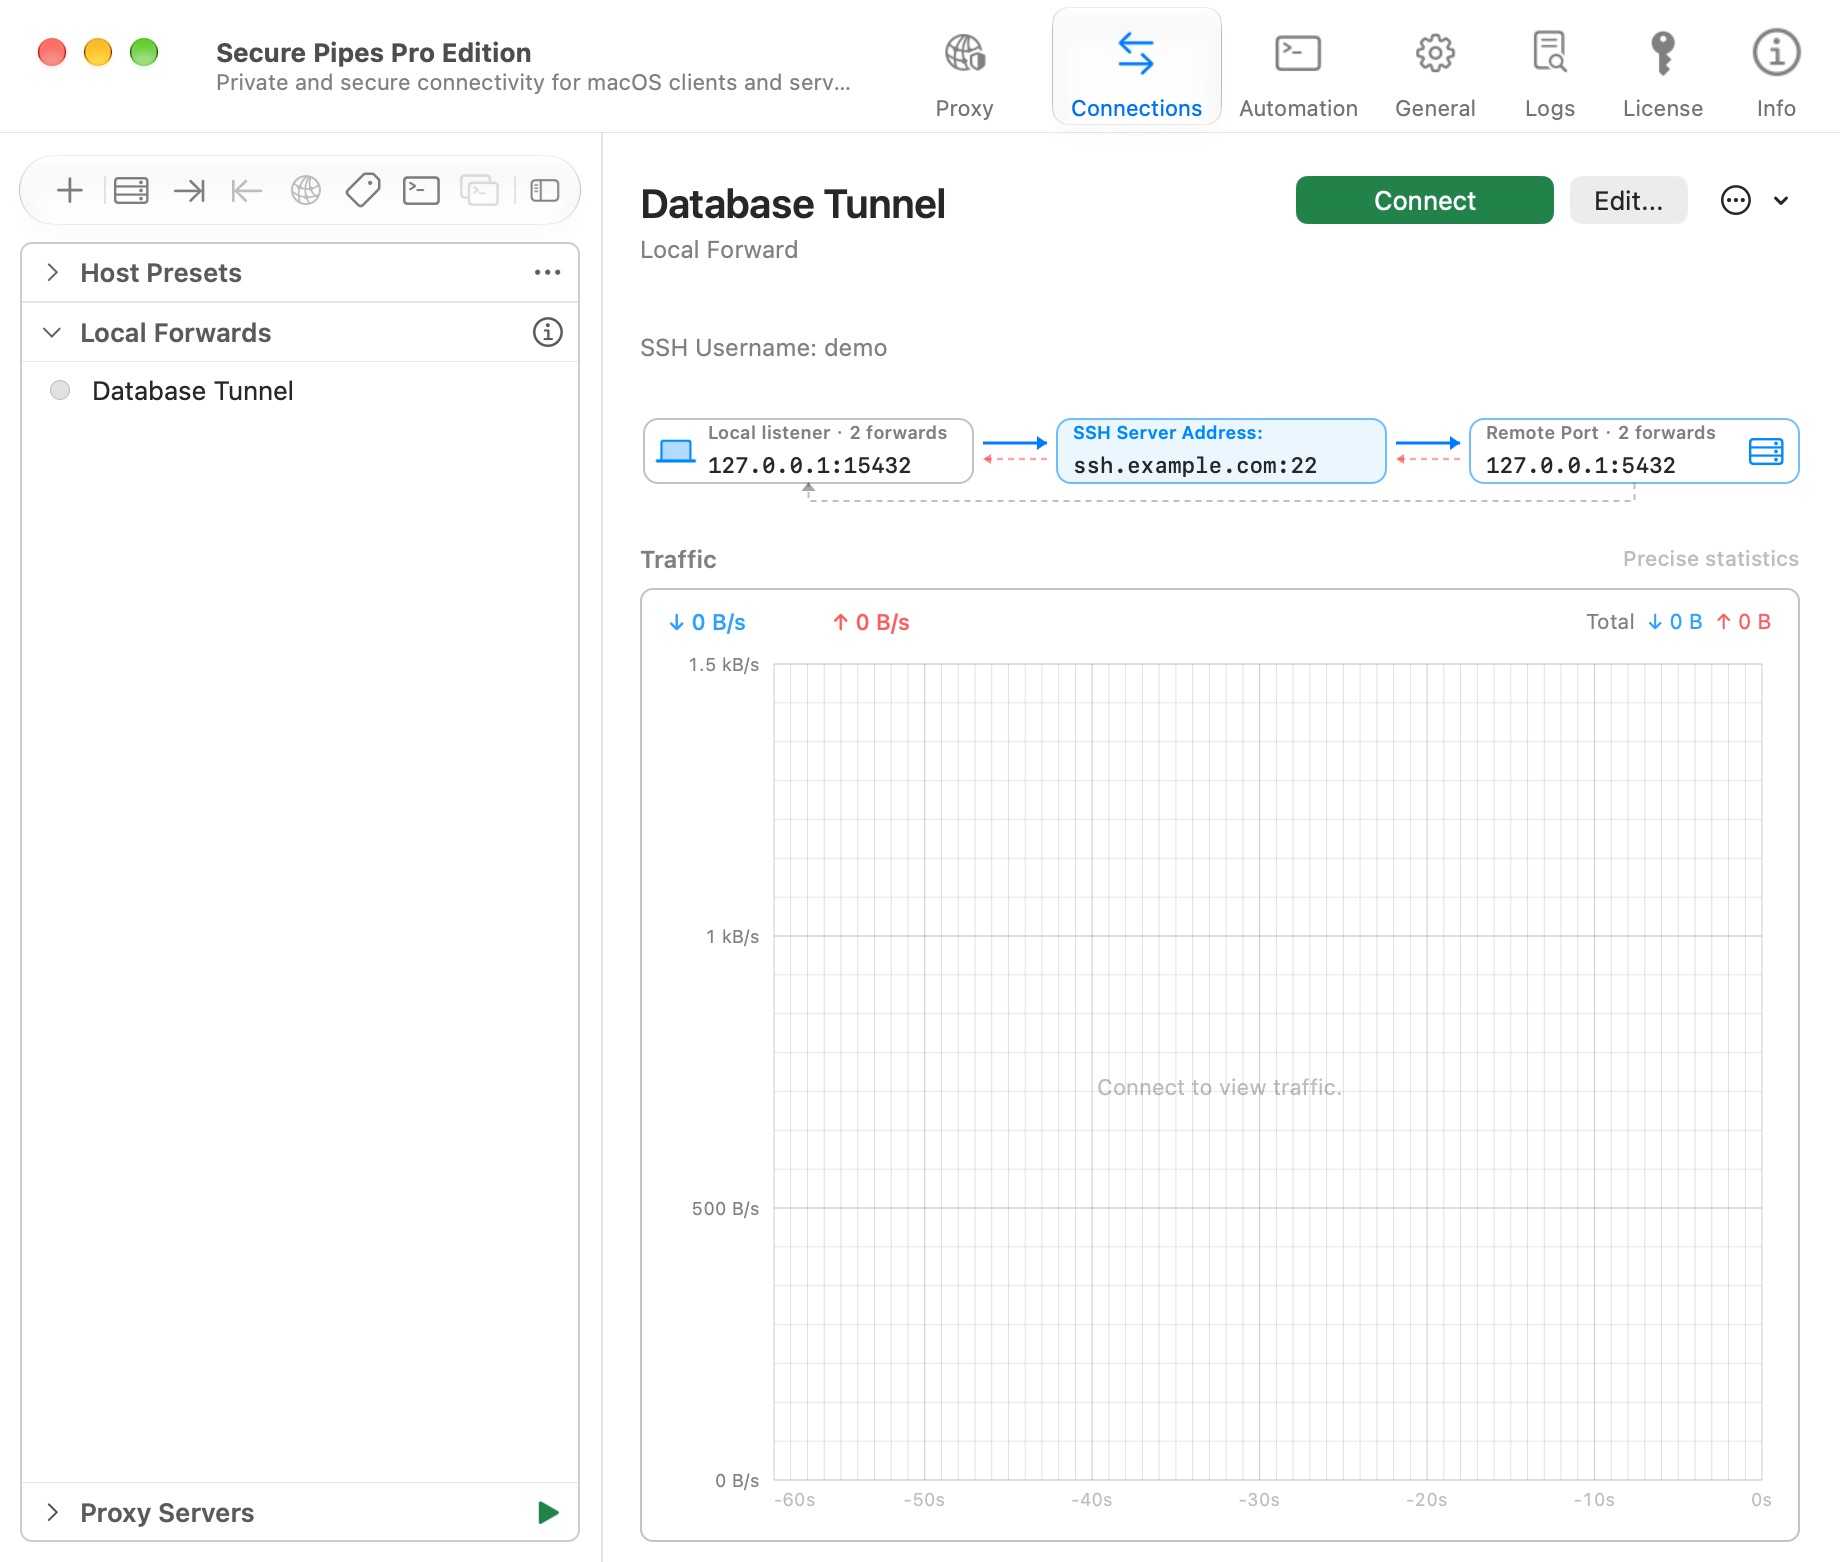Start Proxy Servers with green play icon

point(548,1512)
